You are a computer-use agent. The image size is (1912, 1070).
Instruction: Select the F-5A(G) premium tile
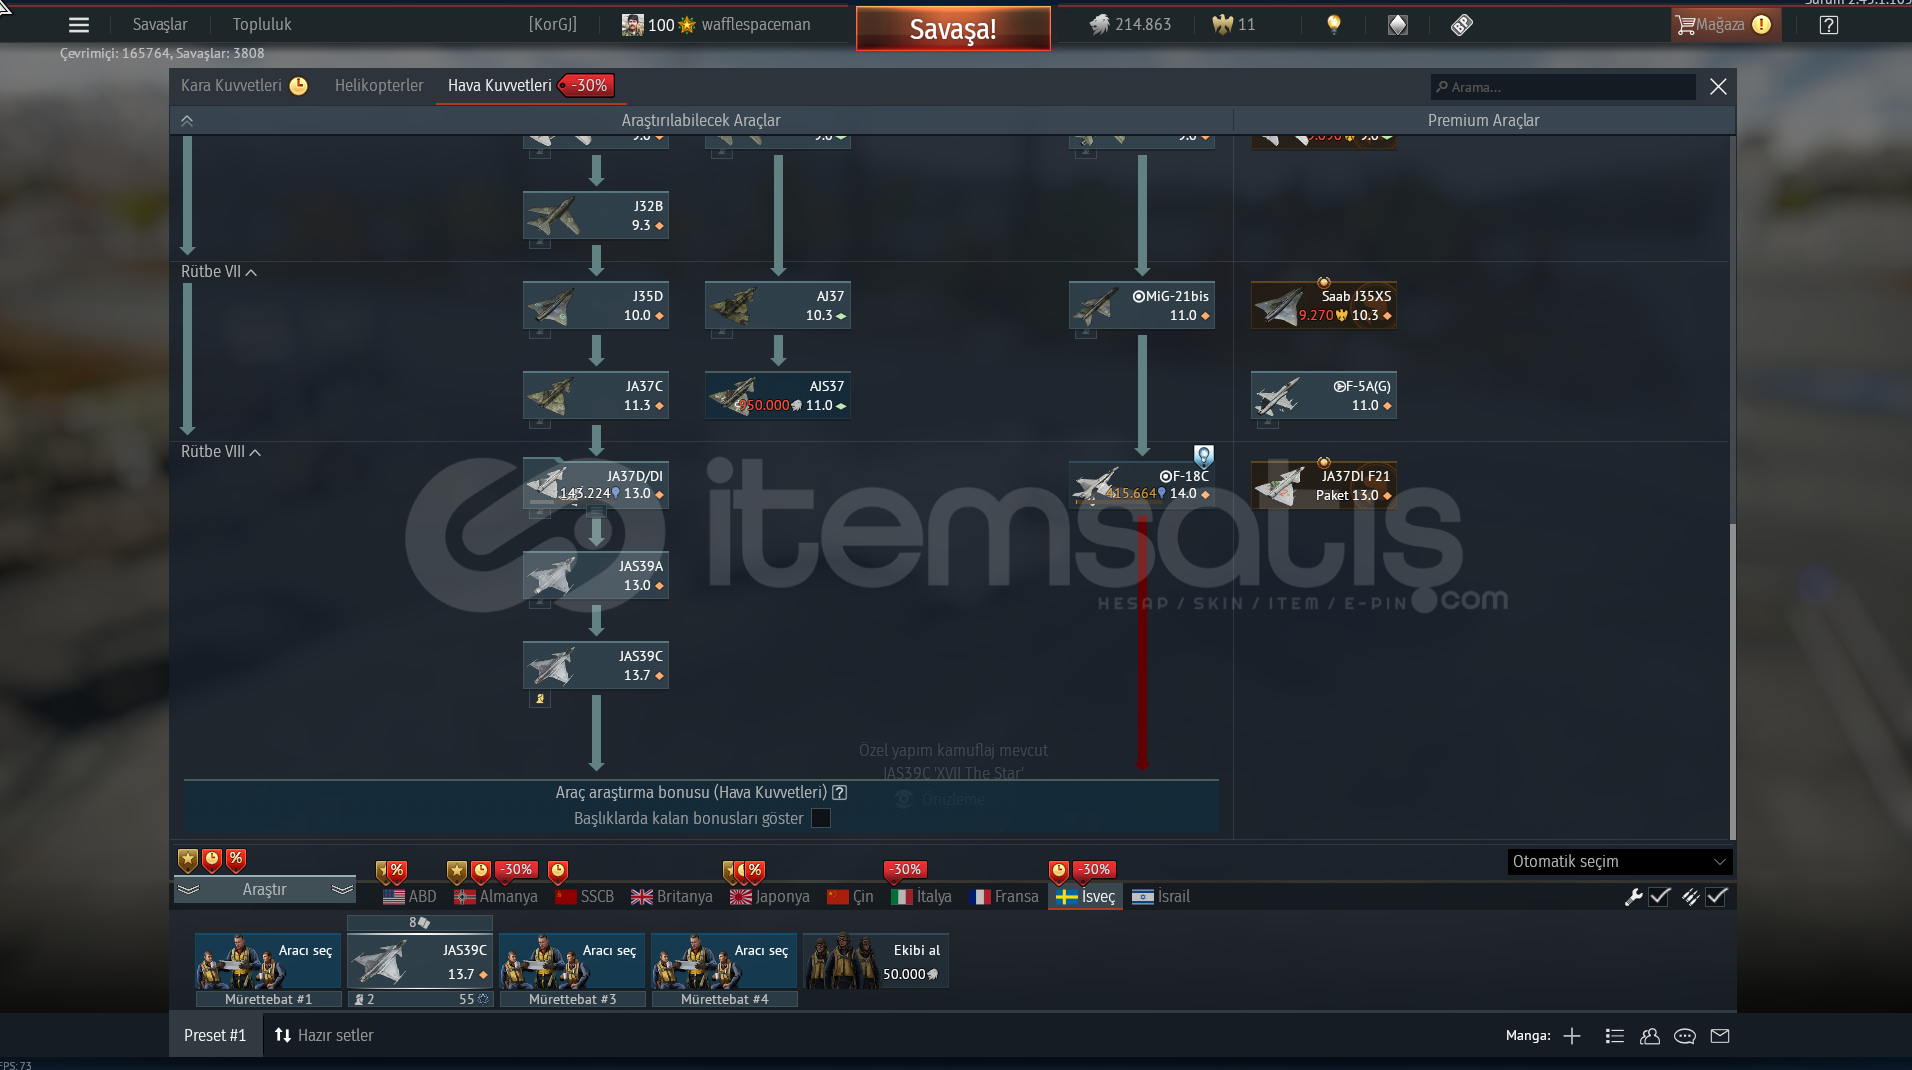(1324, 395)
